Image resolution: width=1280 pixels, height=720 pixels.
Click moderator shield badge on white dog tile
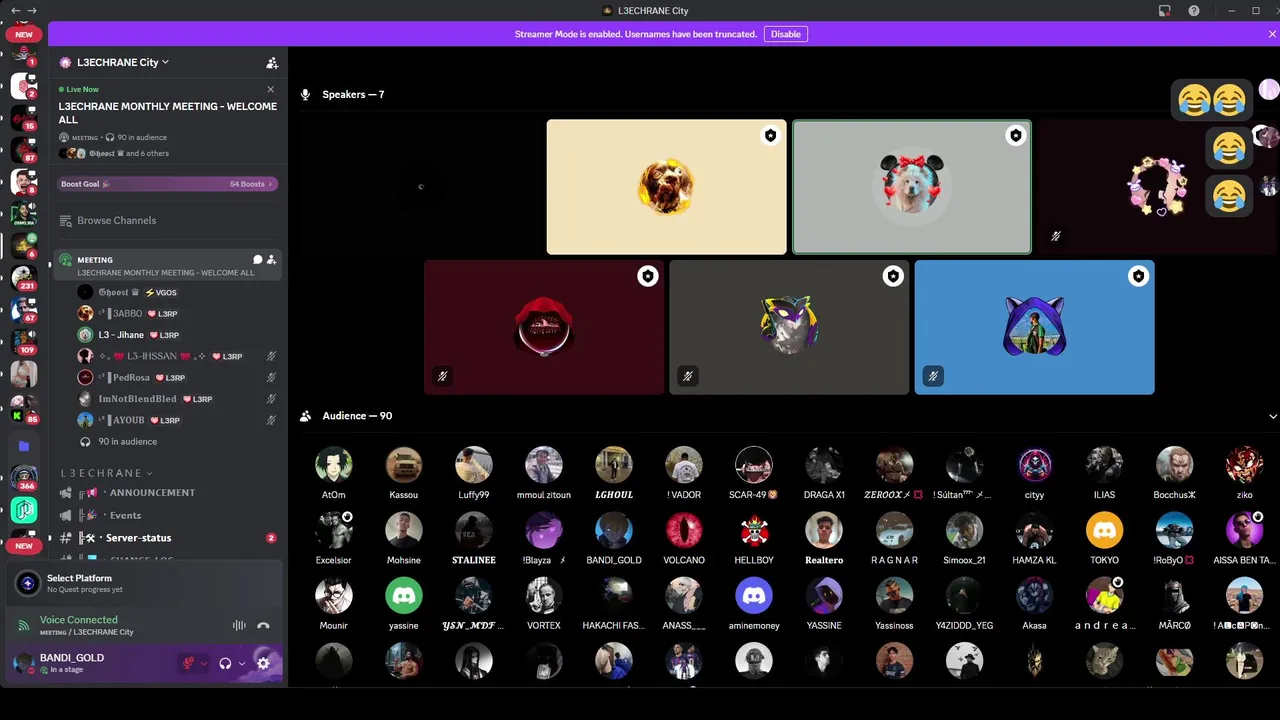[1016, 136]
